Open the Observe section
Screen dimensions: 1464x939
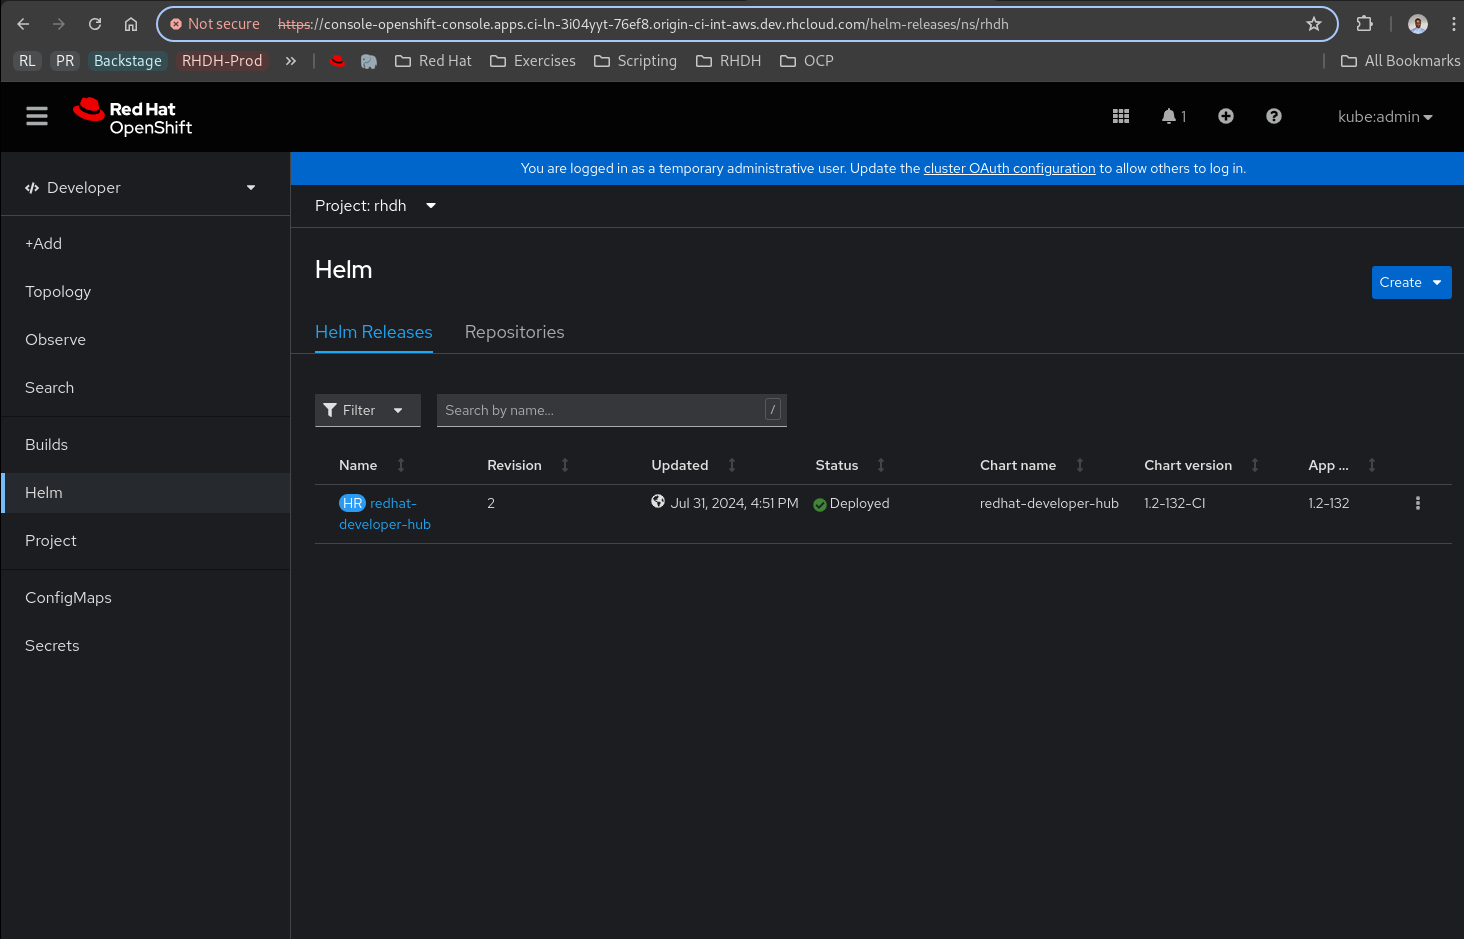pos(146,340)
